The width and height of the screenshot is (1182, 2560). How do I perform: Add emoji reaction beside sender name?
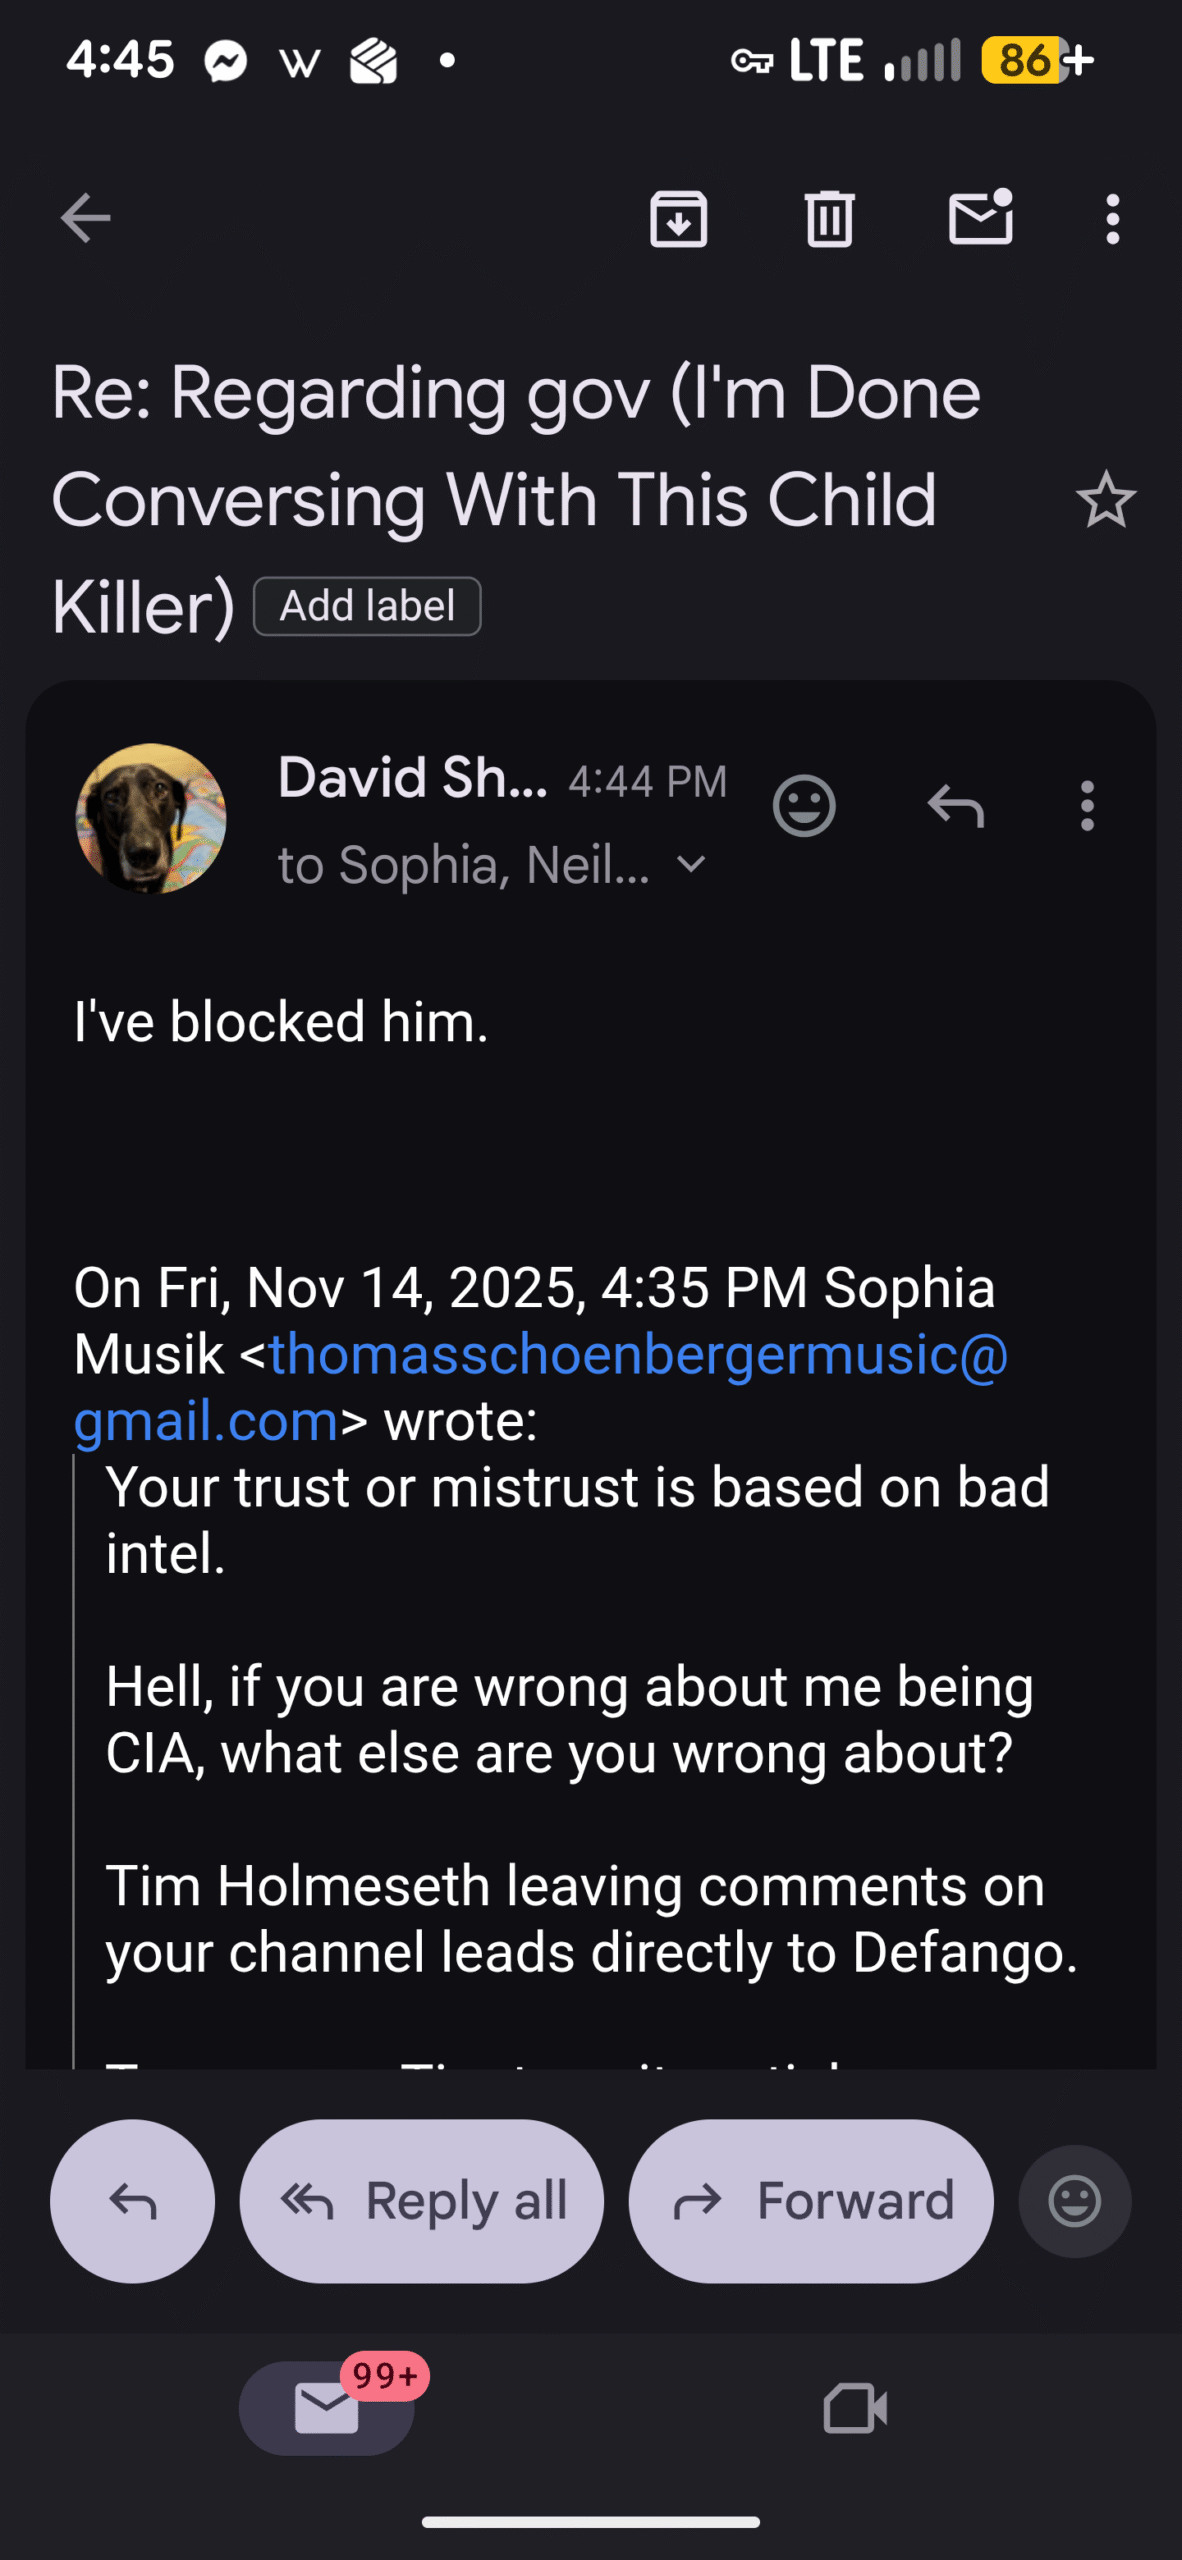pos(804,806)
